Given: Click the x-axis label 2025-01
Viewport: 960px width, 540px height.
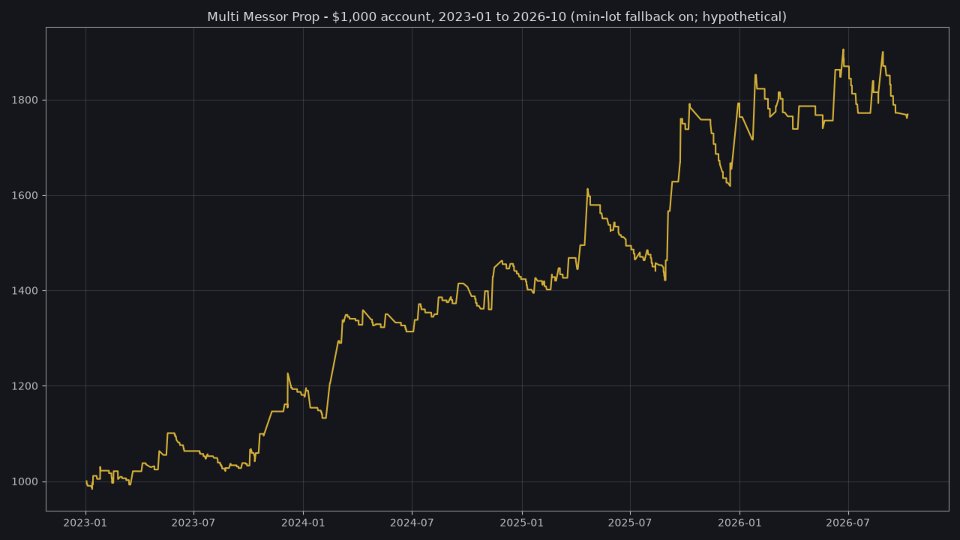Looking at the screenshot, I should point(522,523).
